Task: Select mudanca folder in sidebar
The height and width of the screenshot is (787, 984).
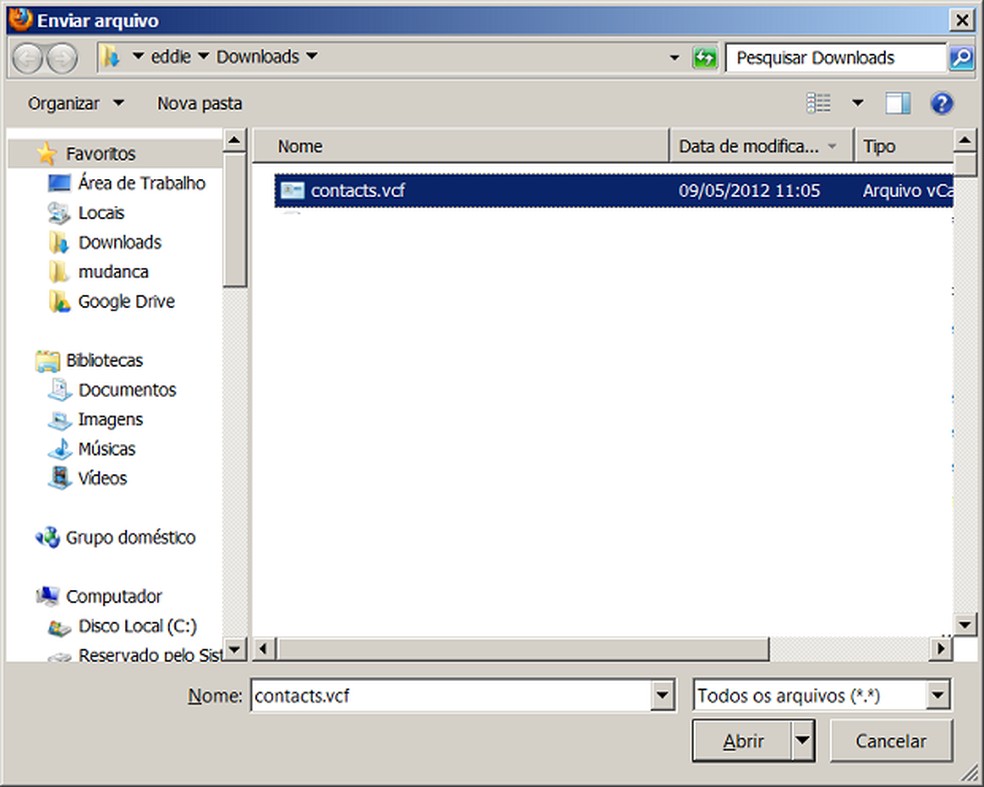Action: (x=114, y=272)
